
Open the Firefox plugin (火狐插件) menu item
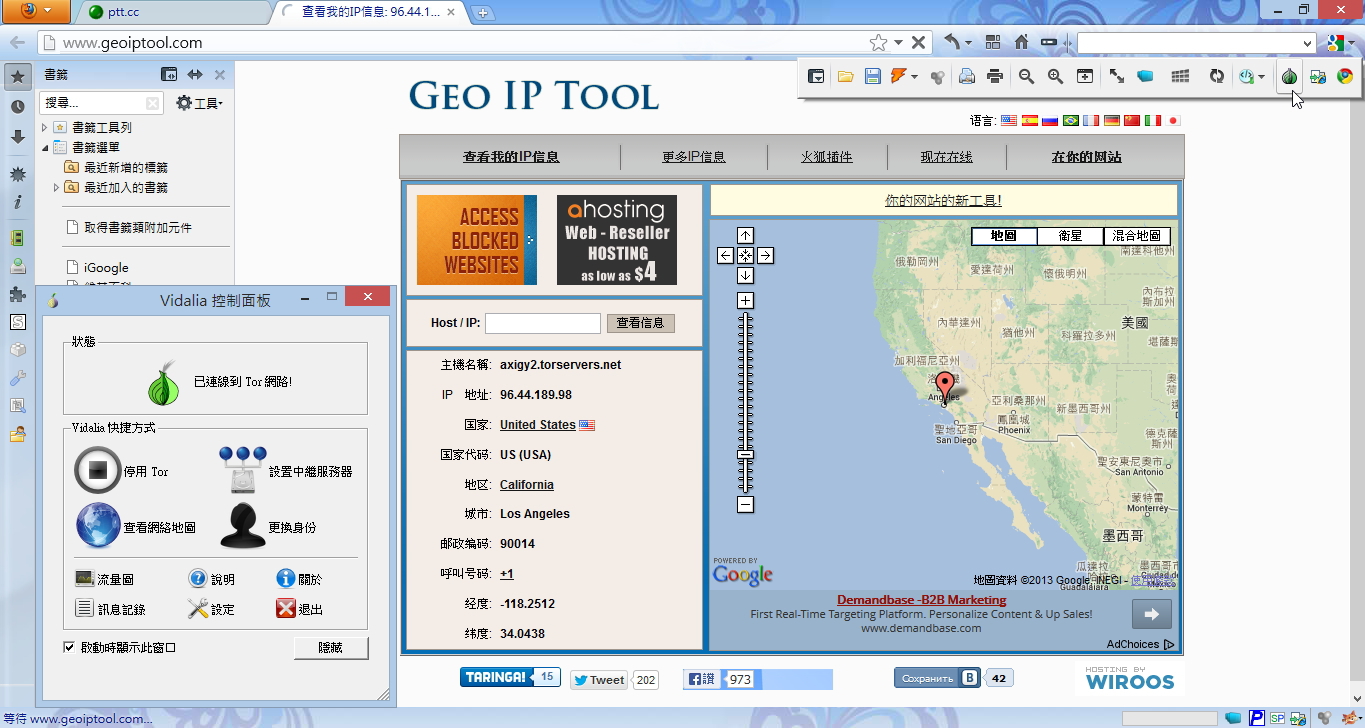tap(826, 157)
